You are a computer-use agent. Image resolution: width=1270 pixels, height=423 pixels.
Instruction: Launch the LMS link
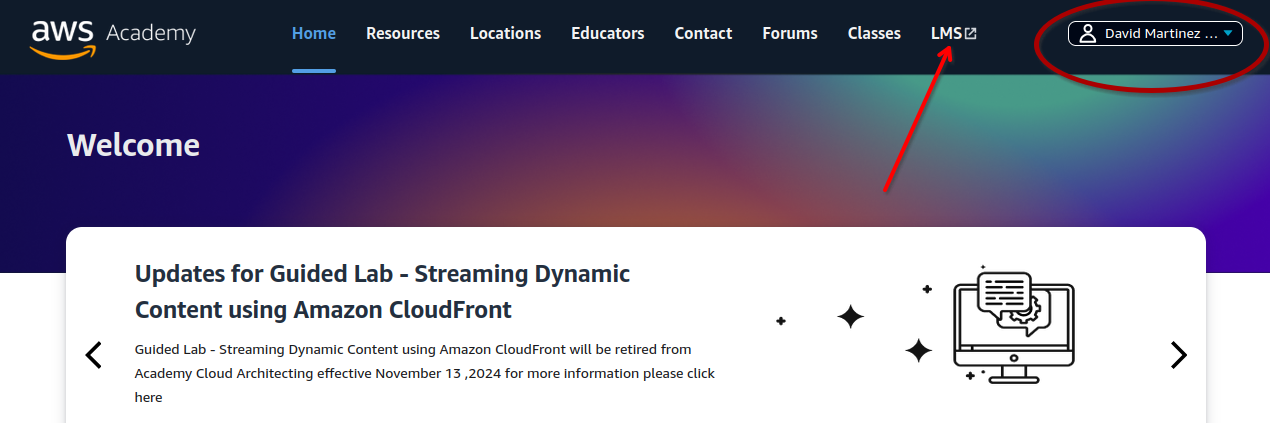[x=945, y=34]
